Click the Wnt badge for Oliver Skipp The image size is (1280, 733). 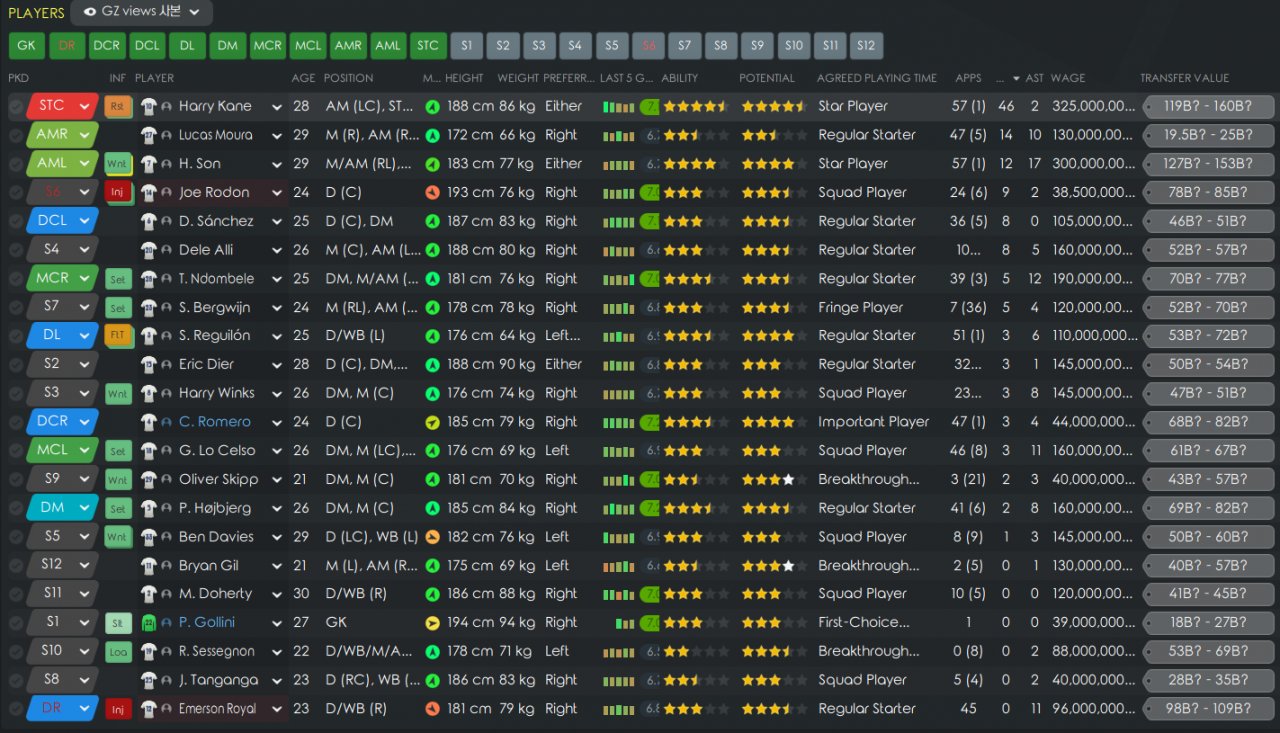[x=118, y=480]
